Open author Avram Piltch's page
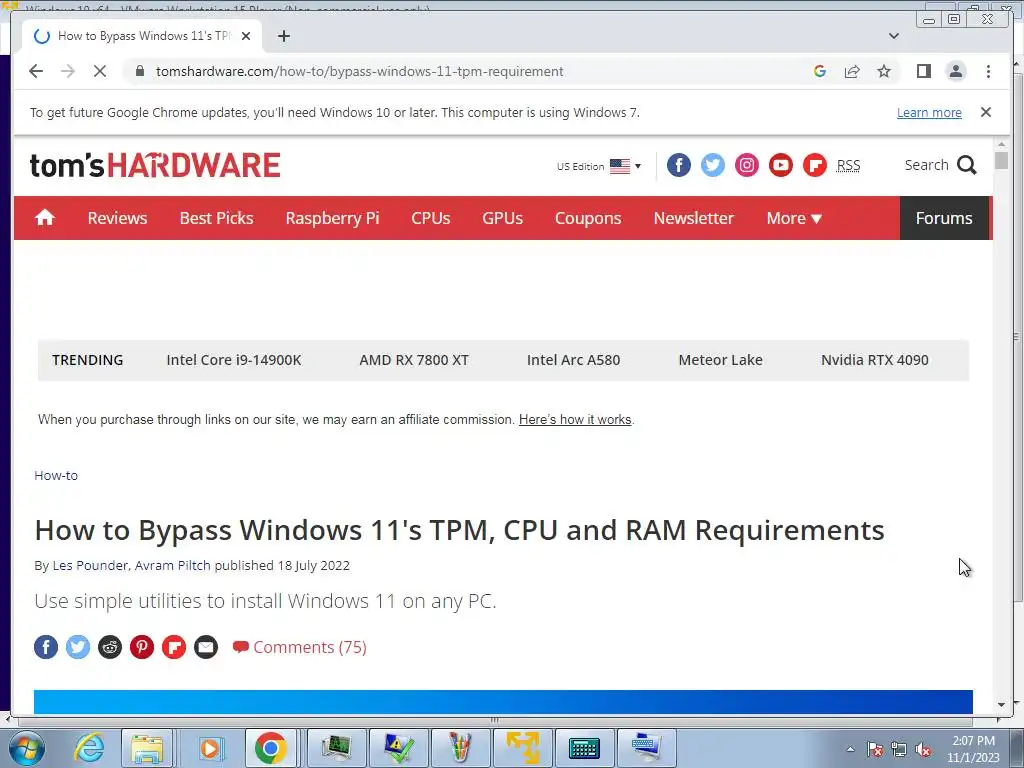The height and width of the screenshot is (768, 1024). [x=172, y=566]
